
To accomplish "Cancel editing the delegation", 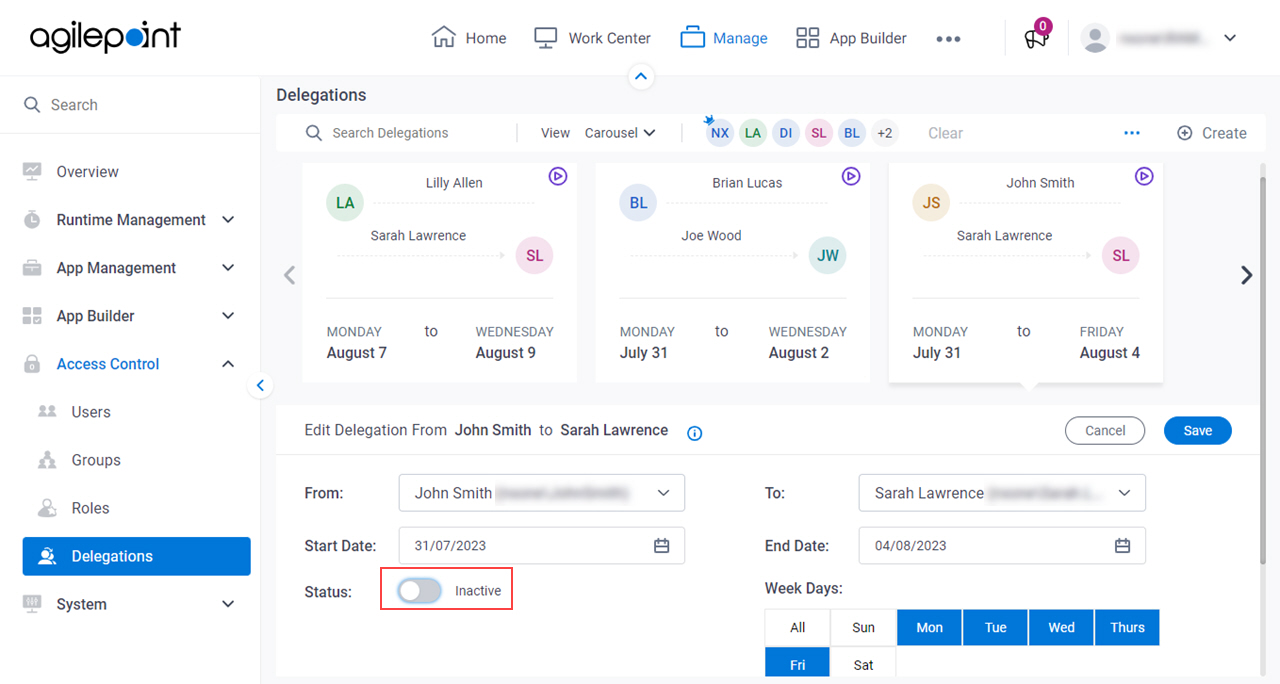I will [x=1105, y=431].
